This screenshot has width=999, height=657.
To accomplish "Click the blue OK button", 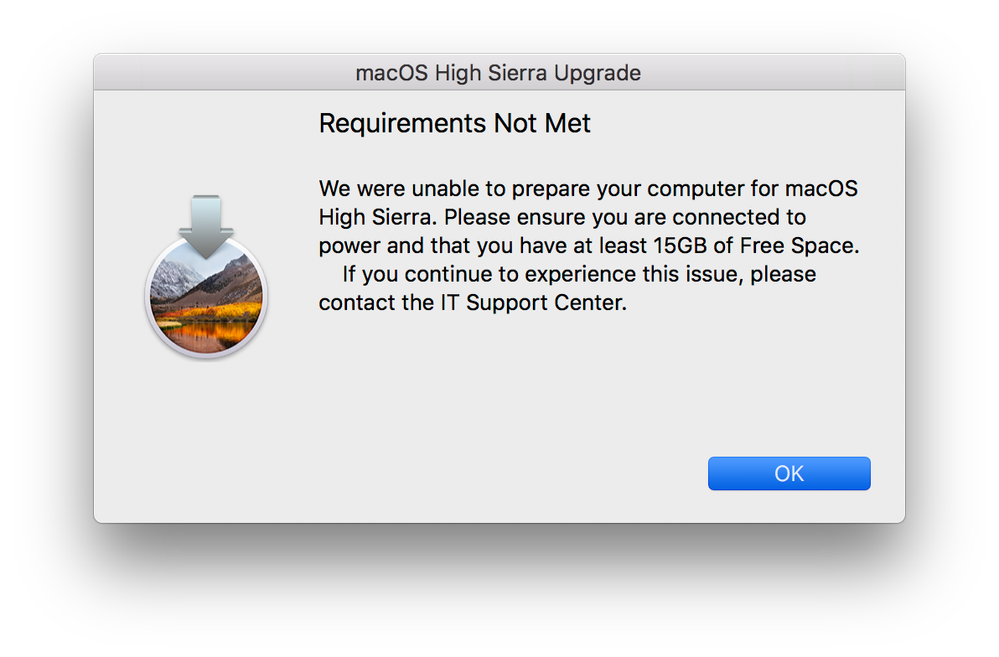I will click(789, 473).
